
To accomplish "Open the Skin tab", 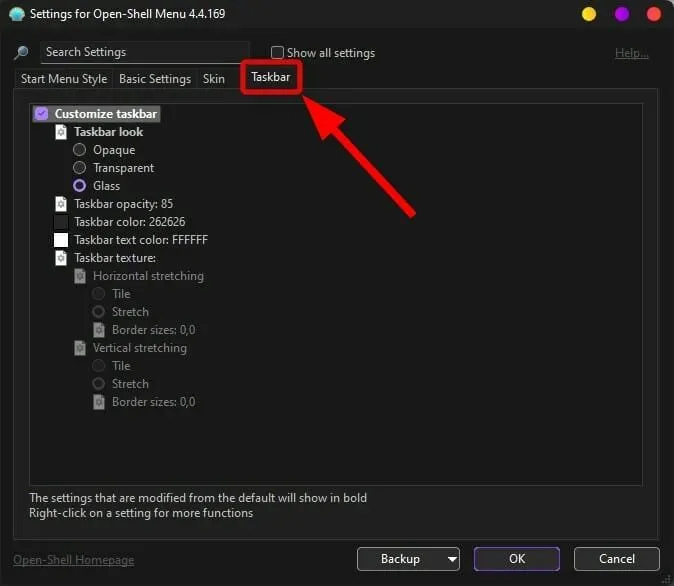I will click(214, 79).
